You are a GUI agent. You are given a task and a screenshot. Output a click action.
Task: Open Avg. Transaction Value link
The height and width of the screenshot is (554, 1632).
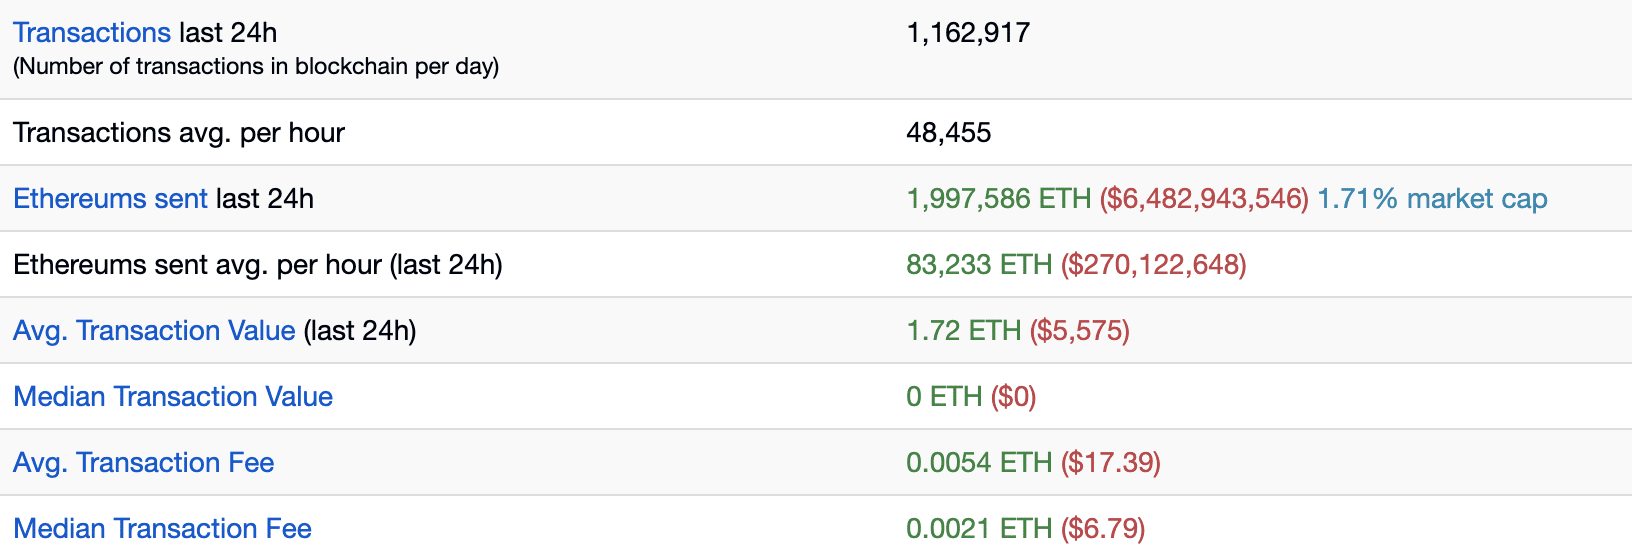[154, 331]
